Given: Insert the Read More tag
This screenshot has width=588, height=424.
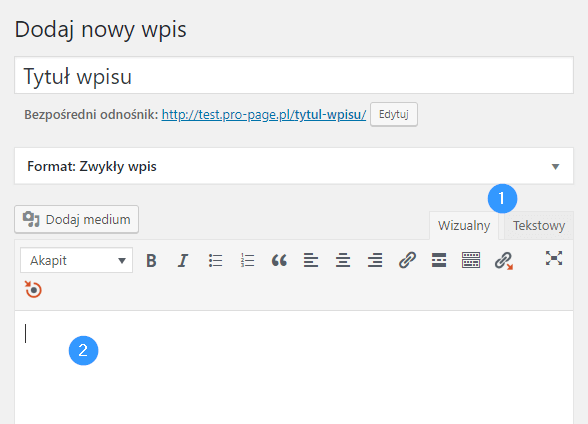Looking at the screenshot, I should [439, 260].
